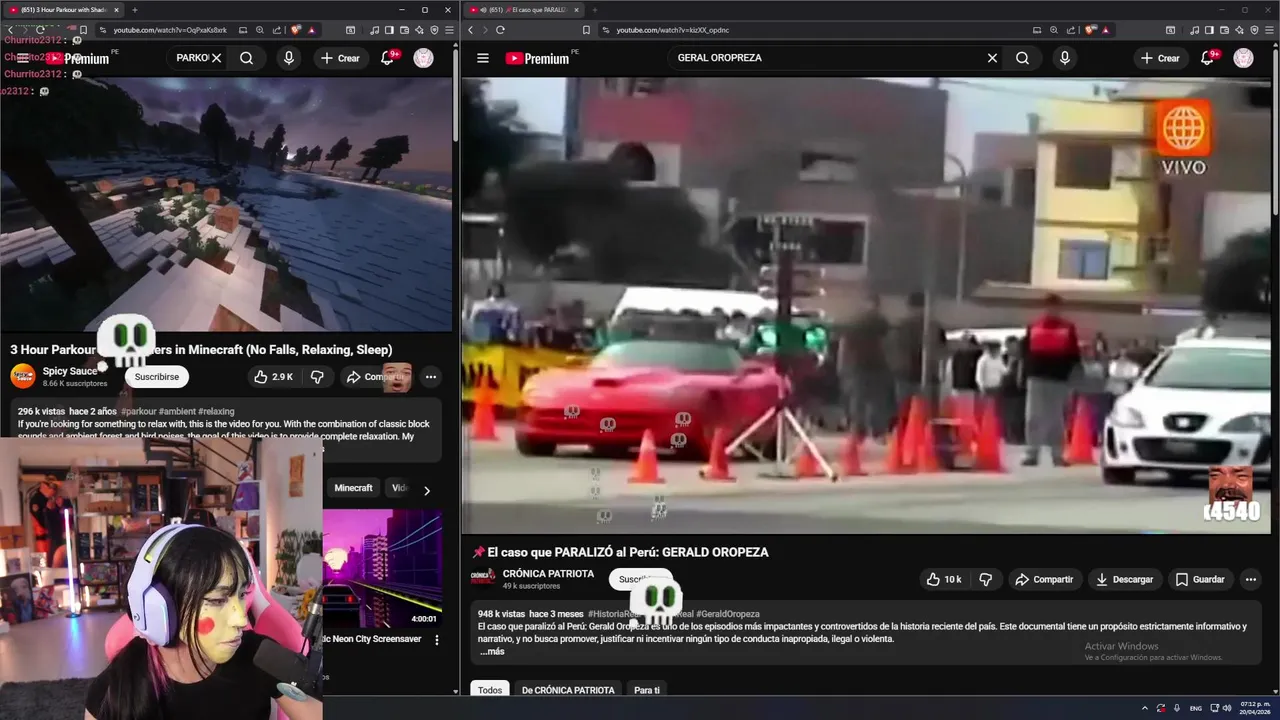Click right window address bar URL

[672, 30]
